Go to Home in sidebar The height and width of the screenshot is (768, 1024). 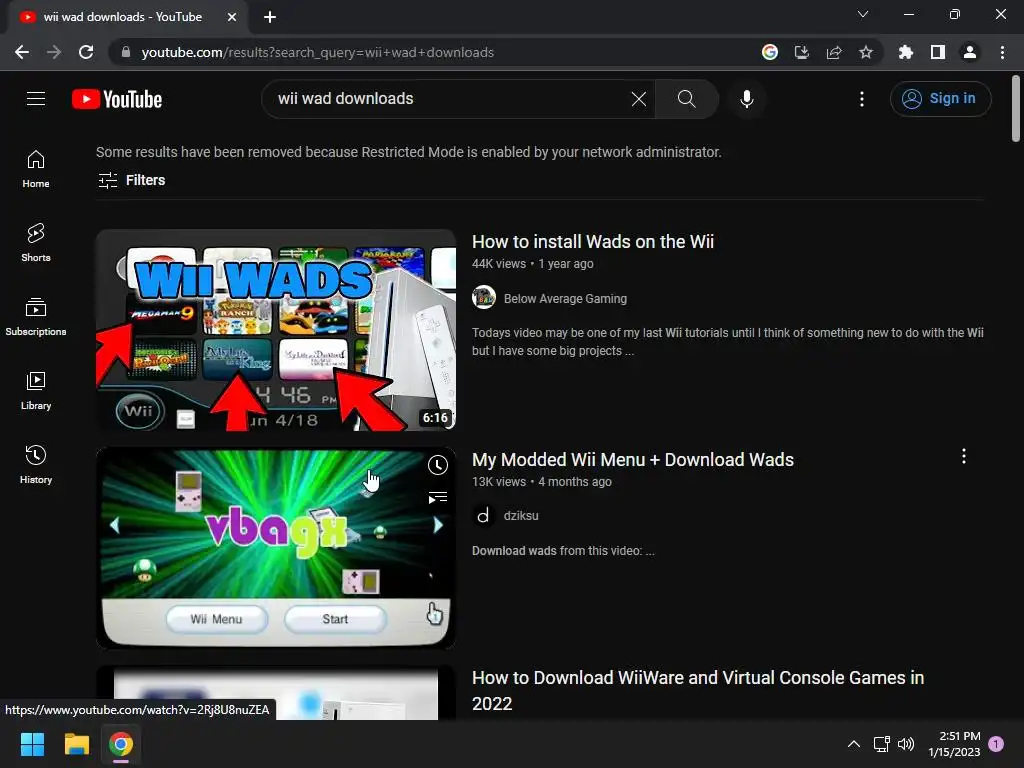[x=36, y=168]
